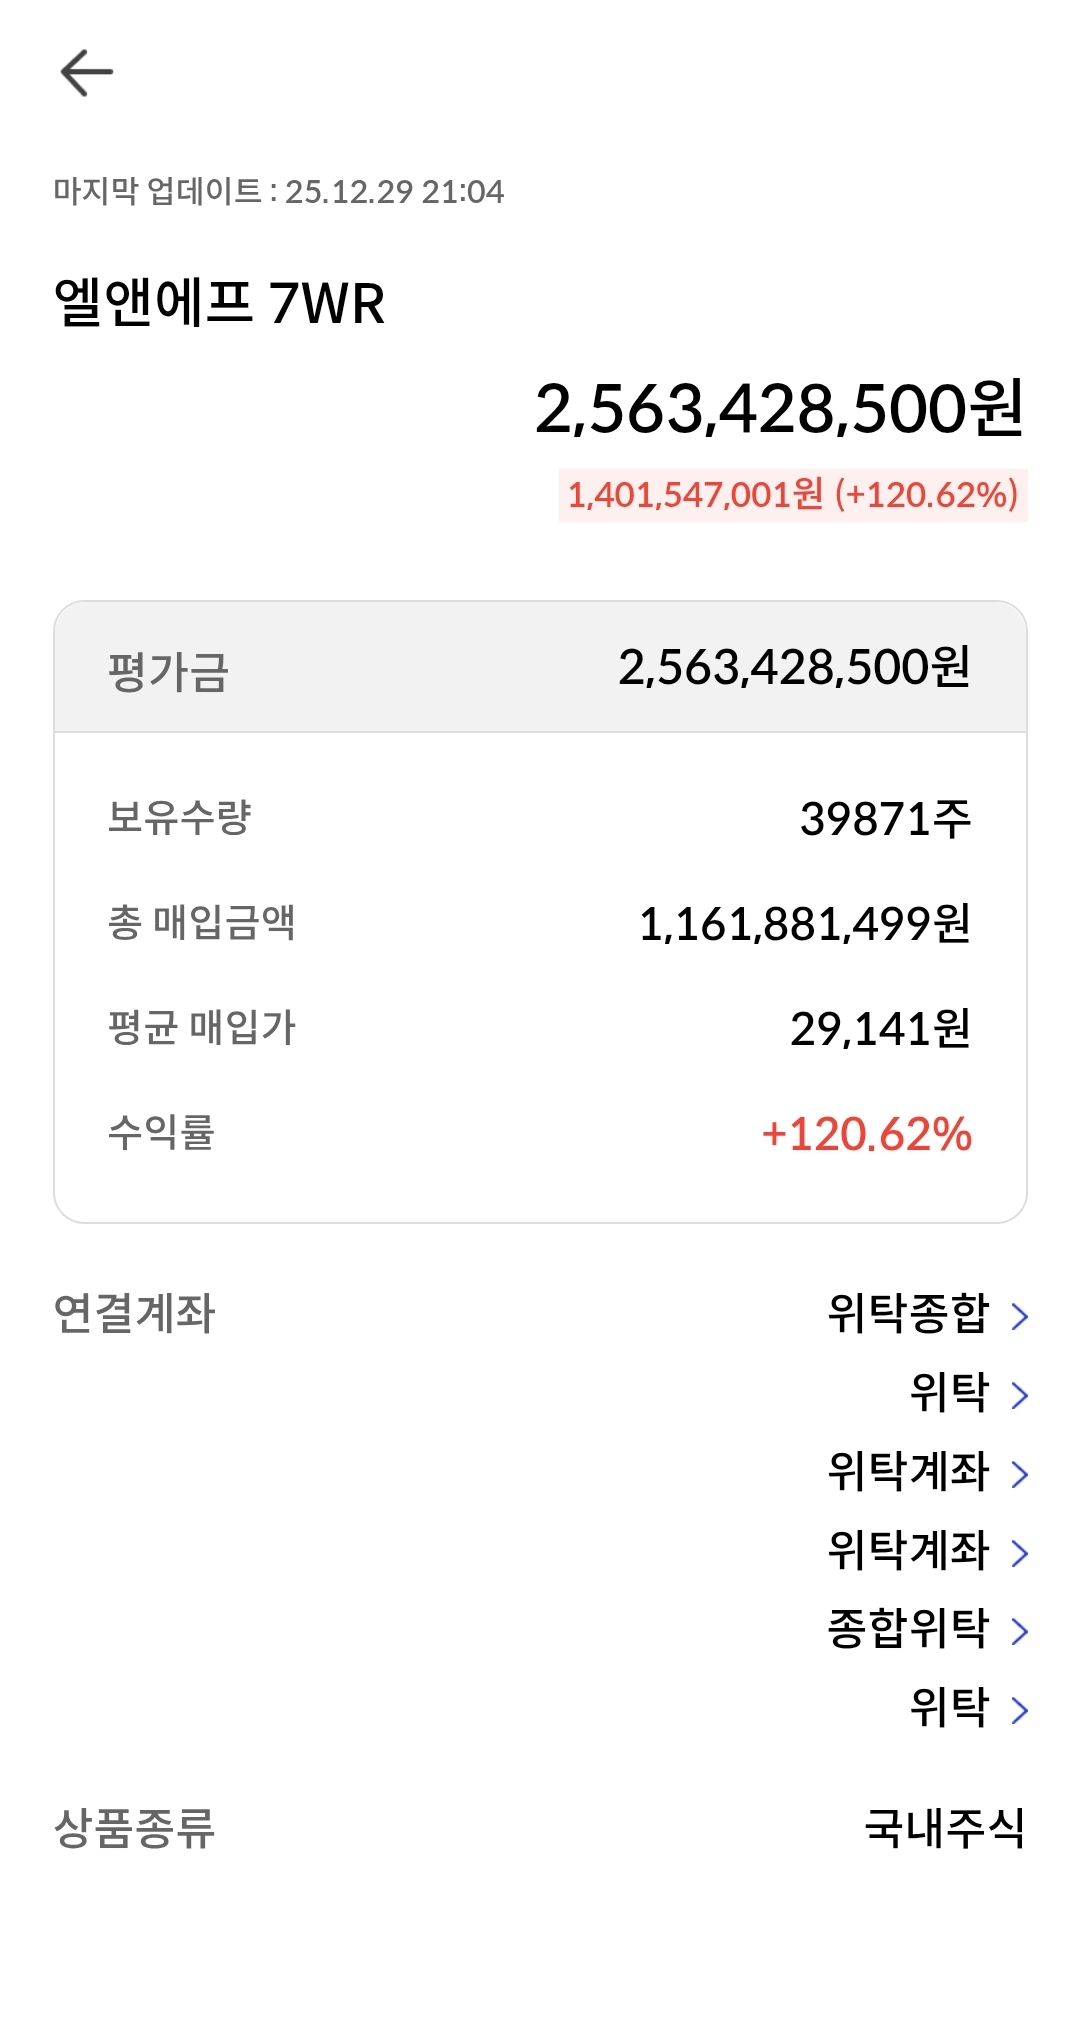Tap the back arrow icon
Viewport: 1080px width, 2032px height.
(x=87, y=73)
